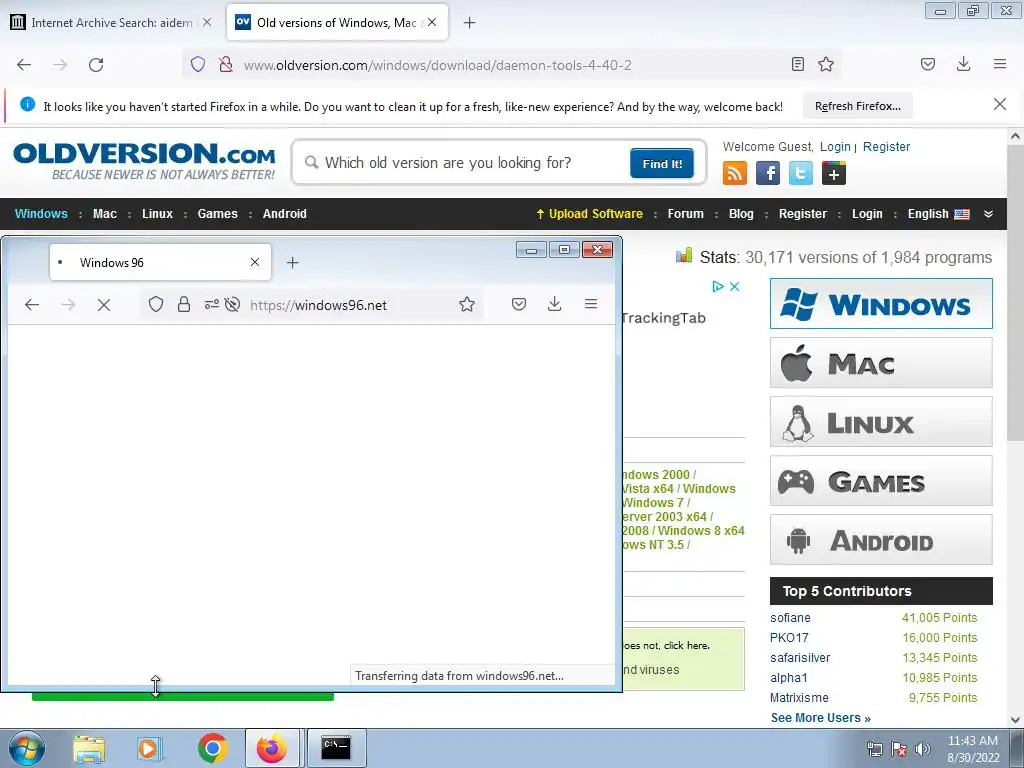Viewport: 1024px width, 768px height.
Task: Open tracking protection shield in main address bar
Action: (x=198, y=64)
